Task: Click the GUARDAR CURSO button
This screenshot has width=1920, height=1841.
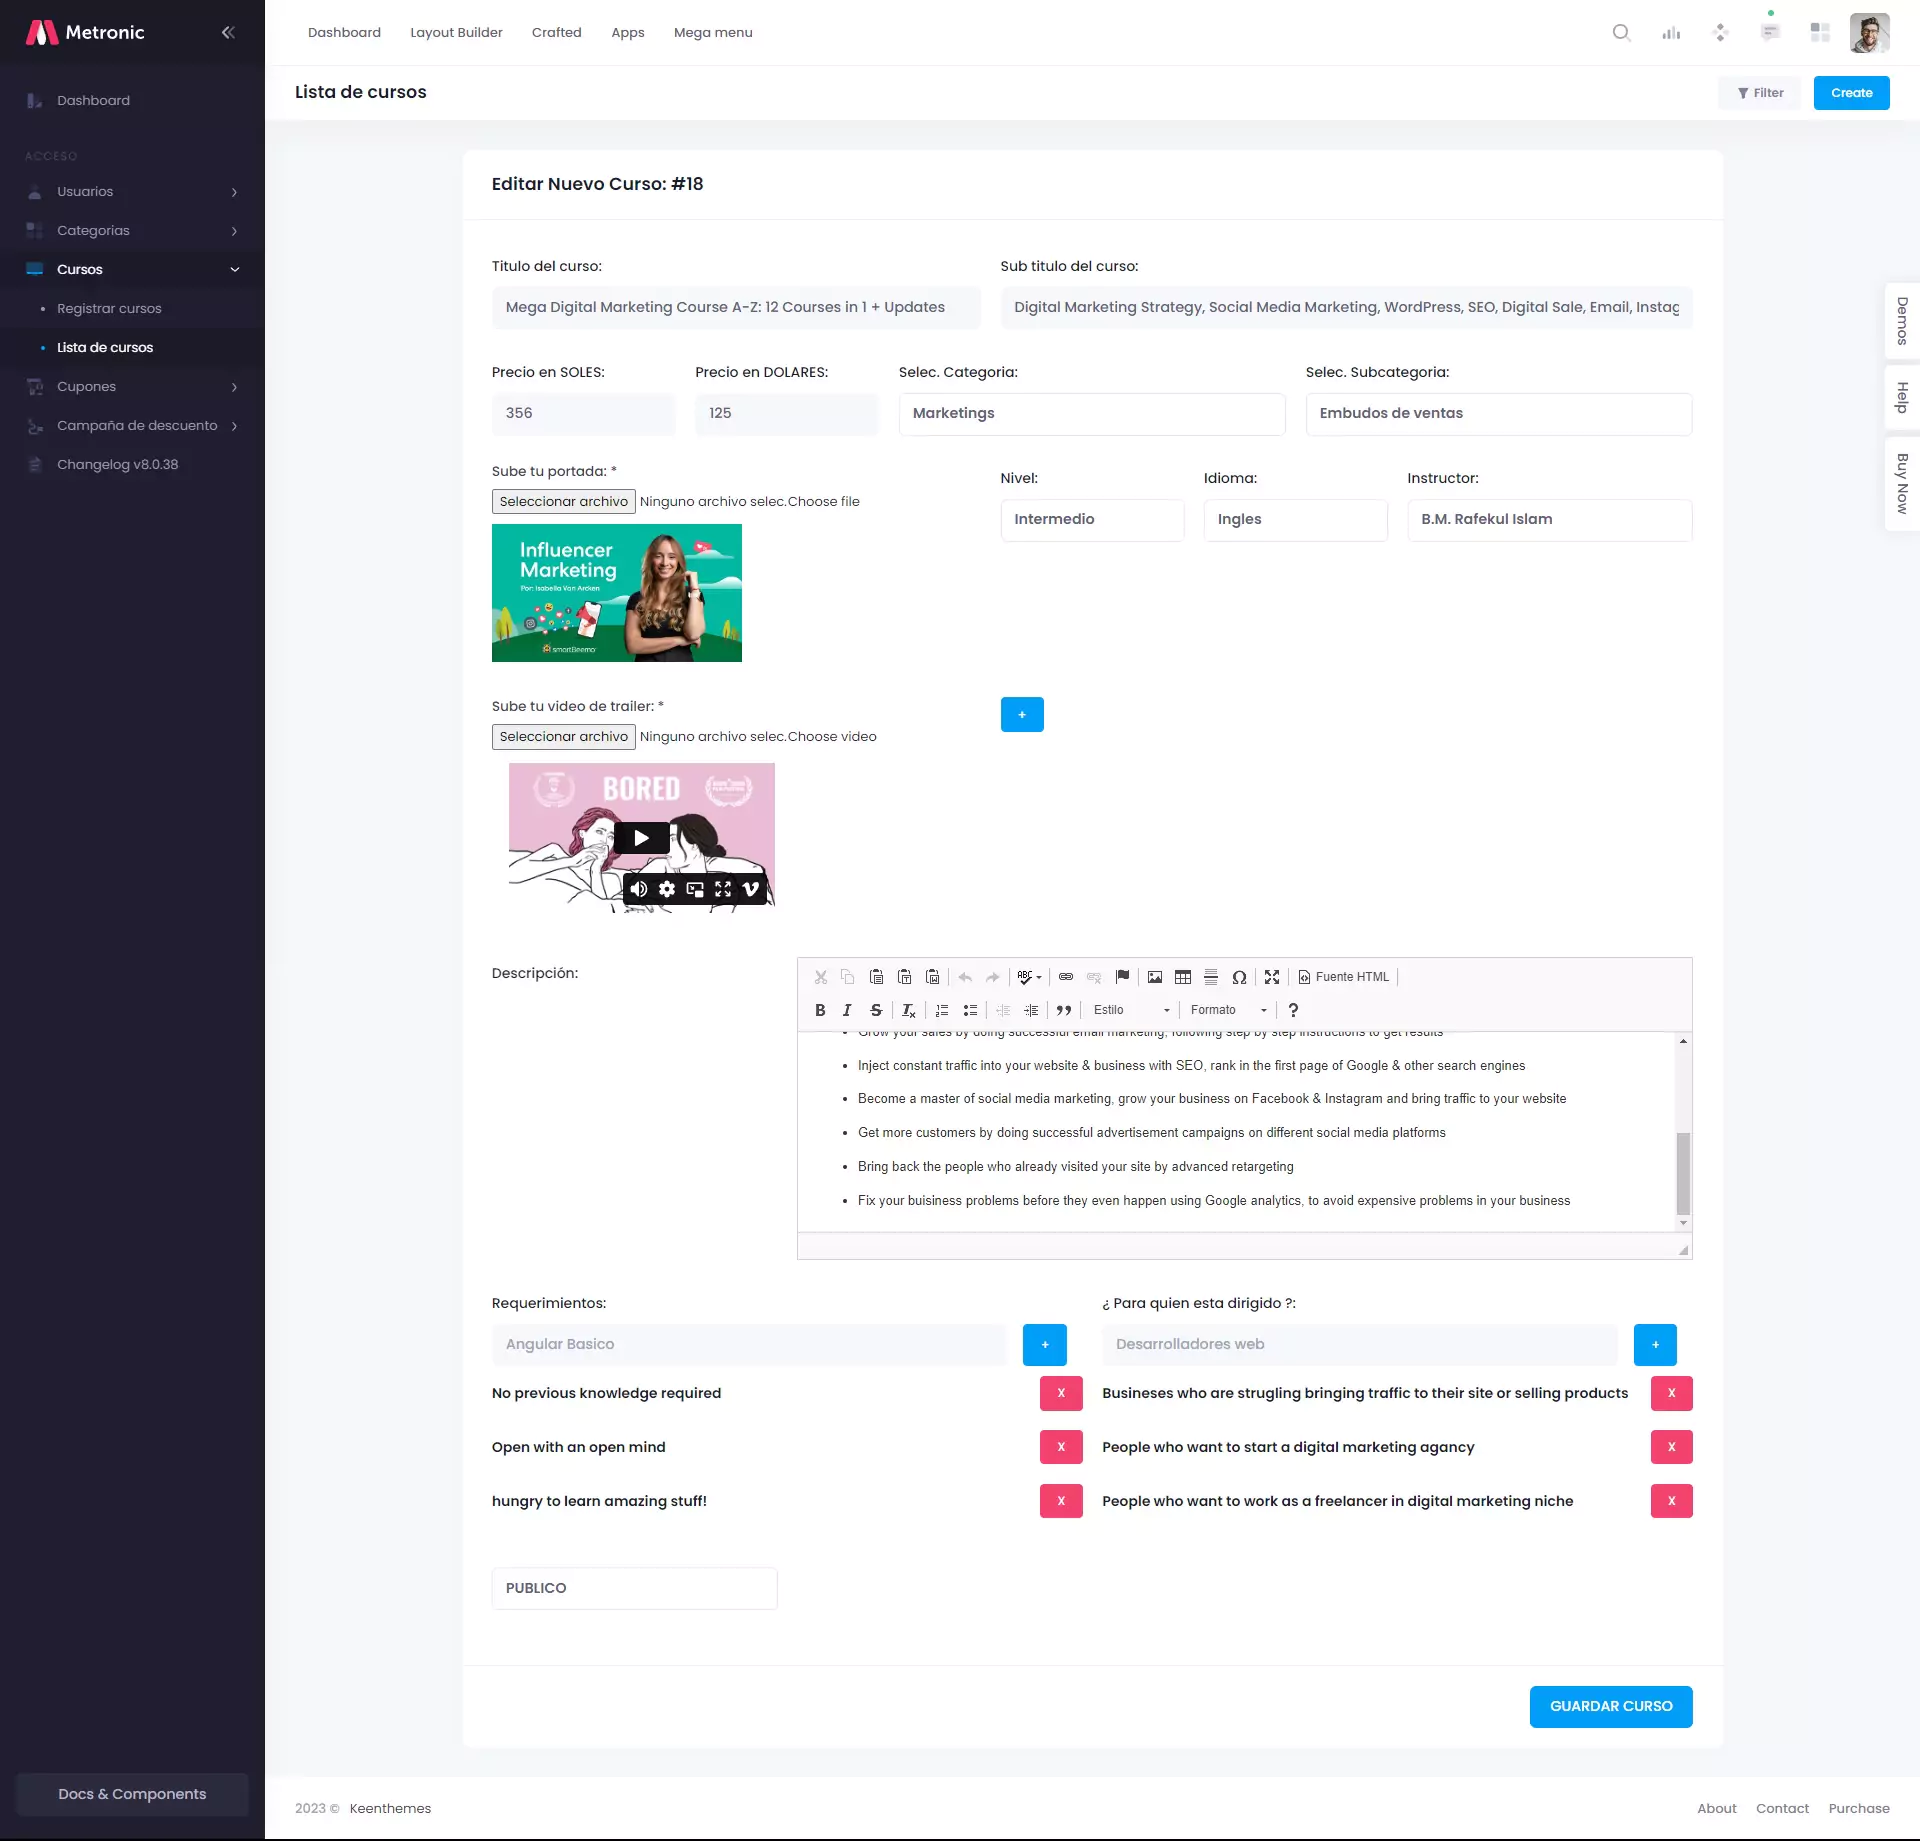Action: click(x=1610, y=1706)
